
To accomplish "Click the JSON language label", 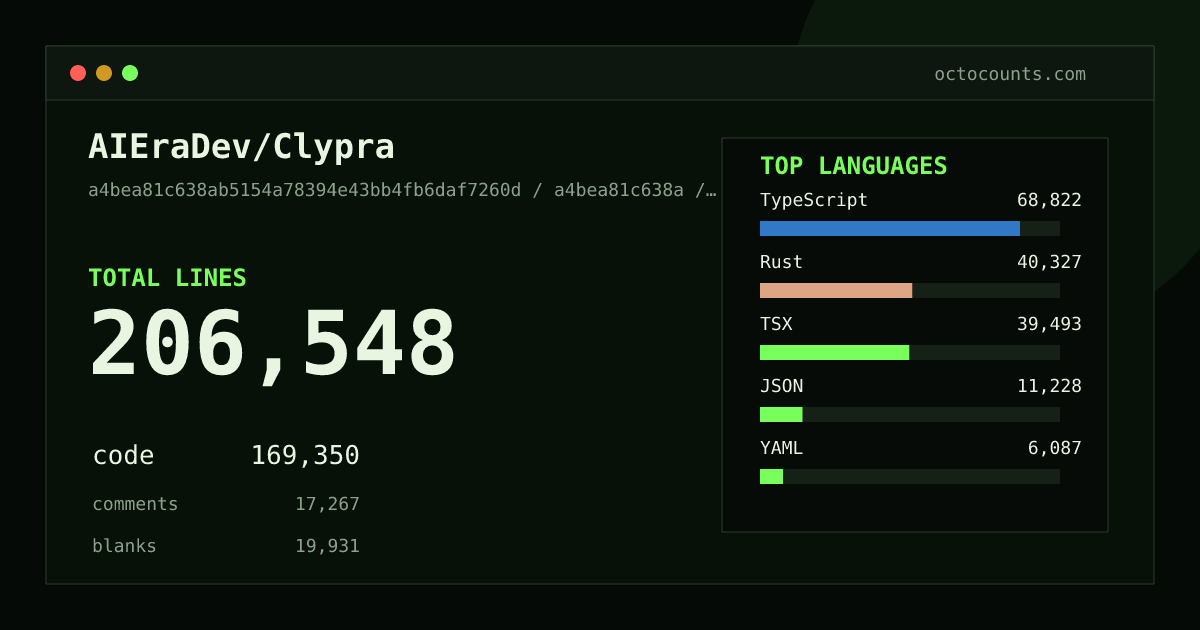I will click(781, 386).
